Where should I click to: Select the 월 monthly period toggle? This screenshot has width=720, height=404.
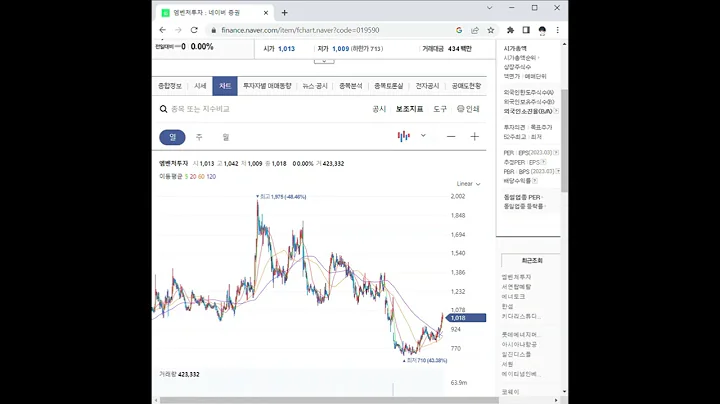click(226, 137)
